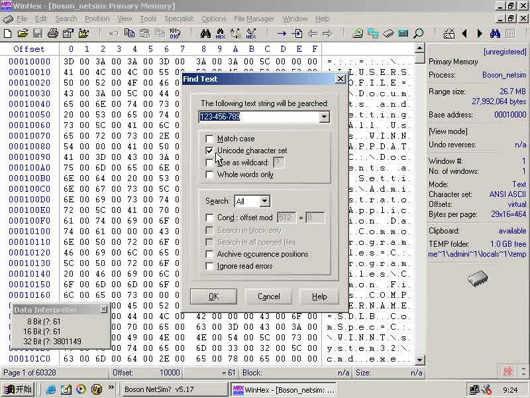This screenshot has width=530, height=398.
Task: Click the hex view scrollbar up arrow
Action: click(419, 48)
